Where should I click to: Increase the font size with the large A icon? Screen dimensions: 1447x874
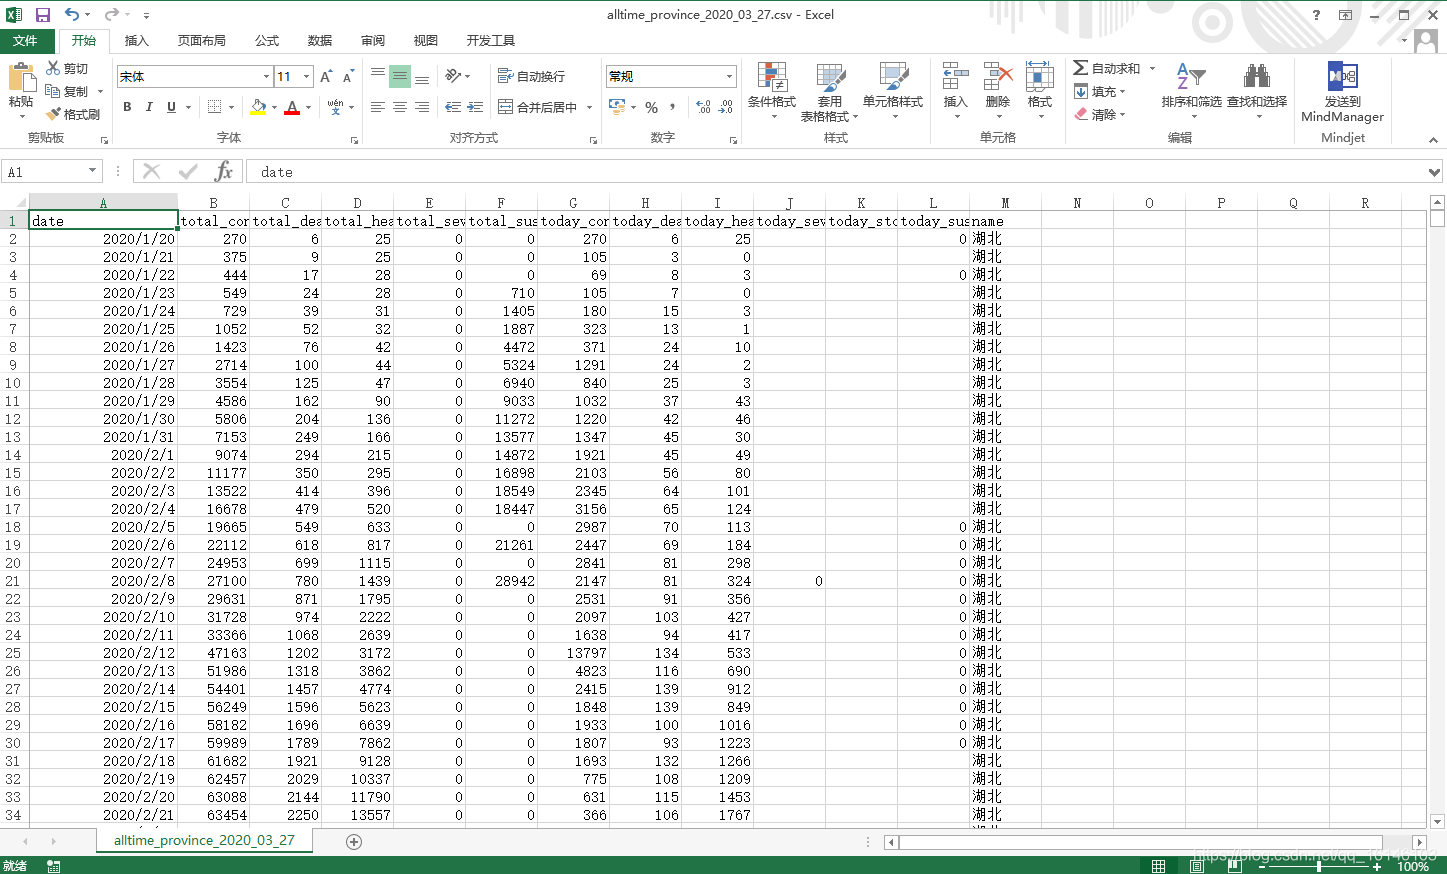tap(326, 77)
